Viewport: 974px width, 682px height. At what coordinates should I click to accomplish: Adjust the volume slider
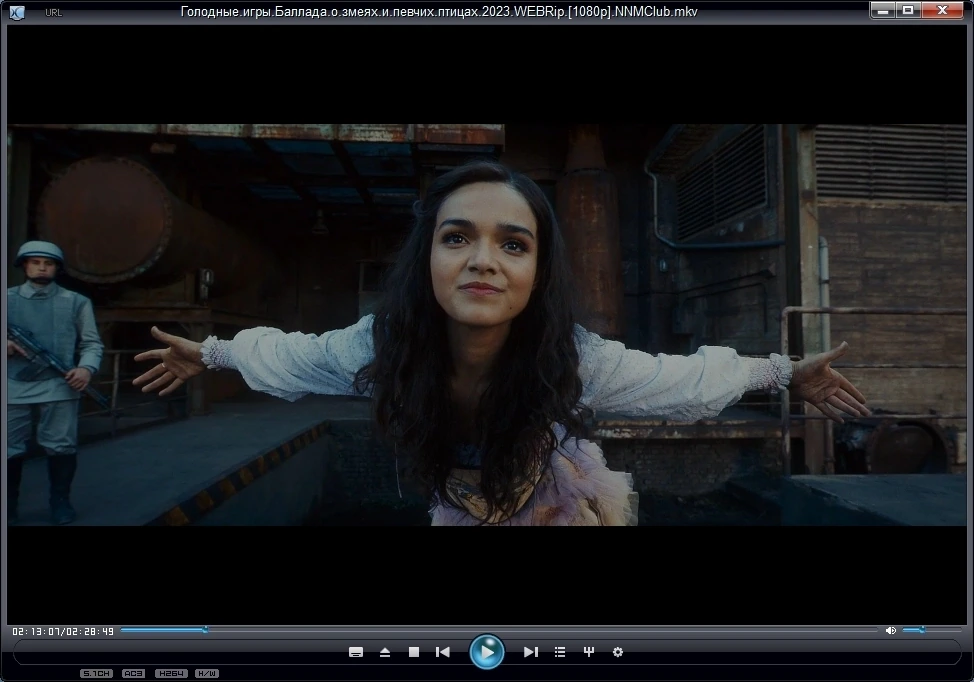pos(932,630)
